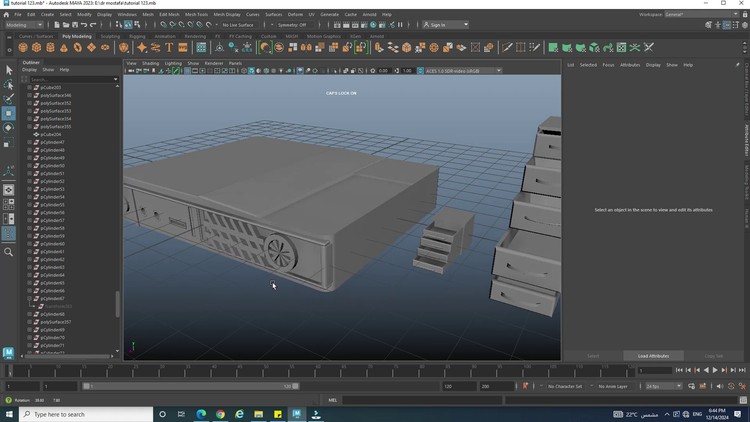
Task: Click the viewport gamma value field 1.00
Action: click(407, 71)
